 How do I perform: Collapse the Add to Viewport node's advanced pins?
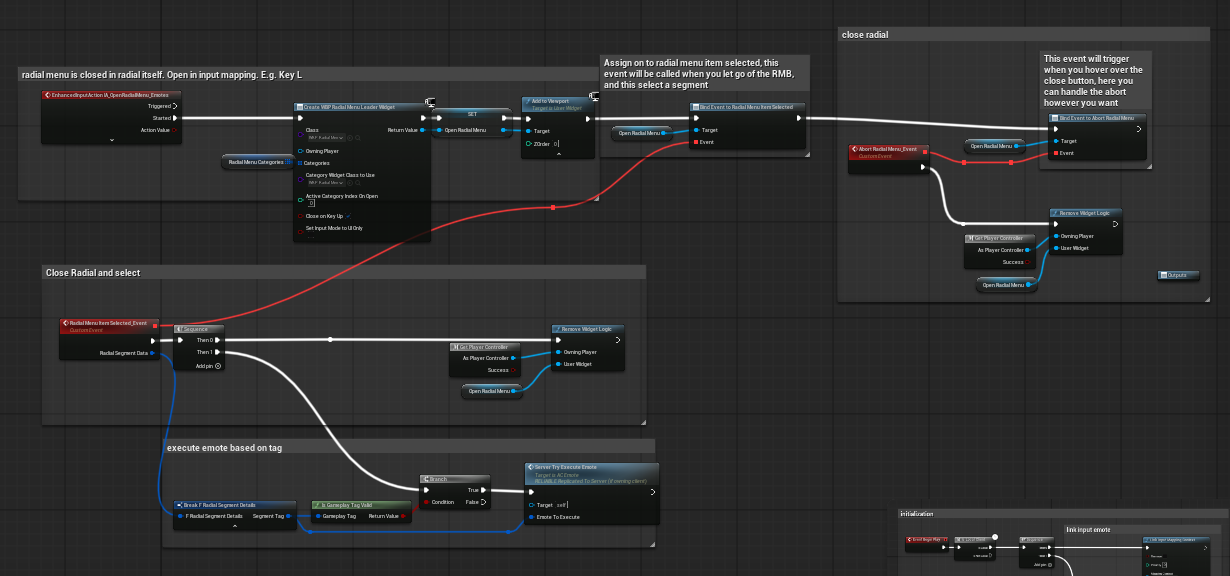coord(558,154)
